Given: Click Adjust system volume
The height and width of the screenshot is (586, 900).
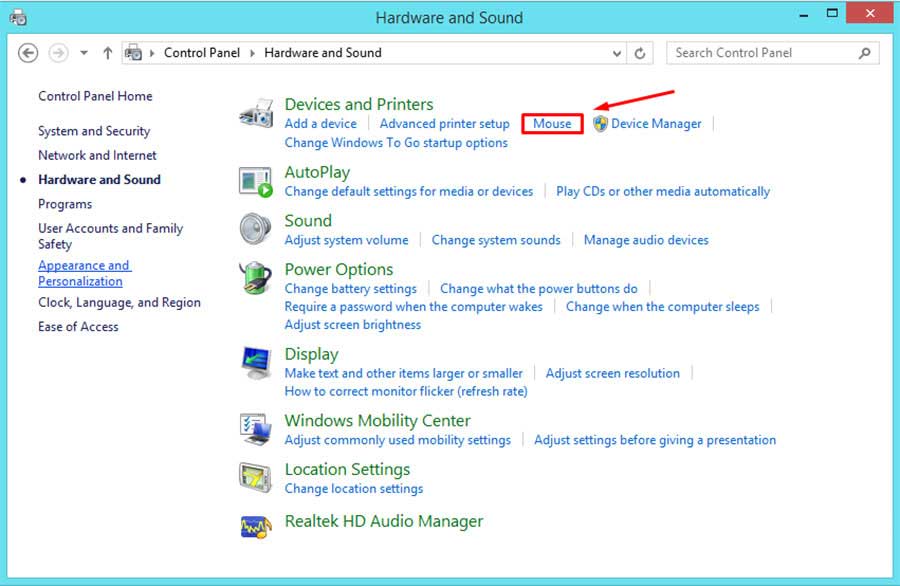Looking at the screenshot, I should click(347, 240).
